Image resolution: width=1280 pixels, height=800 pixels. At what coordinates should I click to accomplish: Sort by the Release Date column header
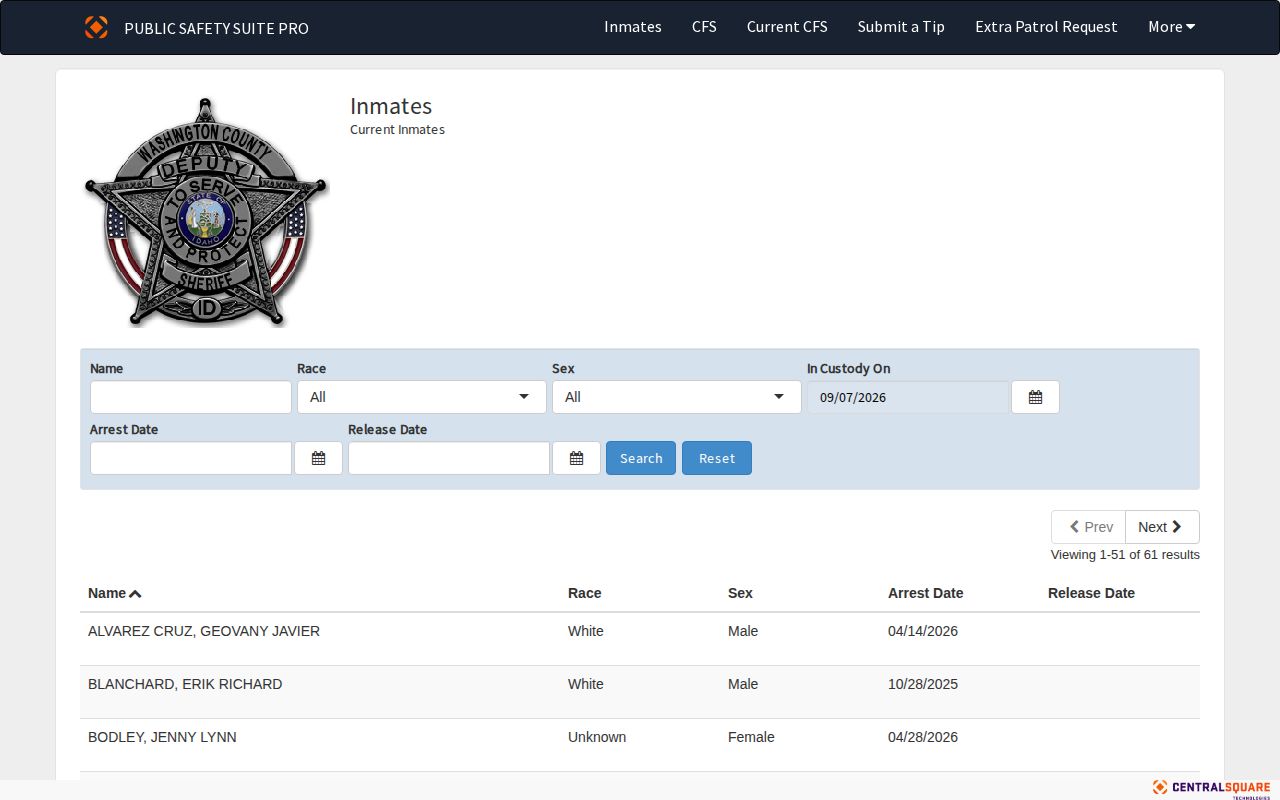coord(1091,593)
